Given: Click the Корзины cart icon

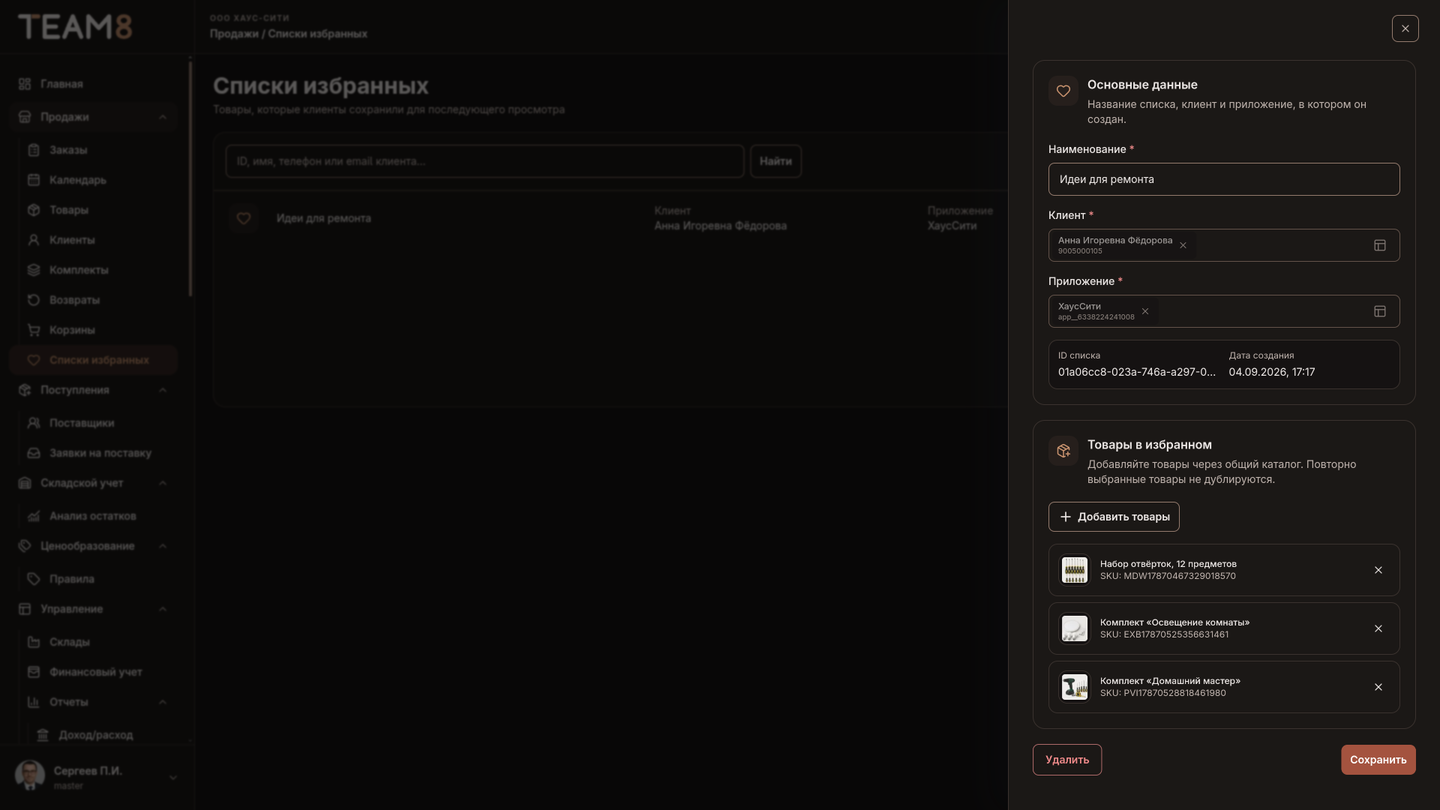Looking at the screenshot, I should (33, 330).
